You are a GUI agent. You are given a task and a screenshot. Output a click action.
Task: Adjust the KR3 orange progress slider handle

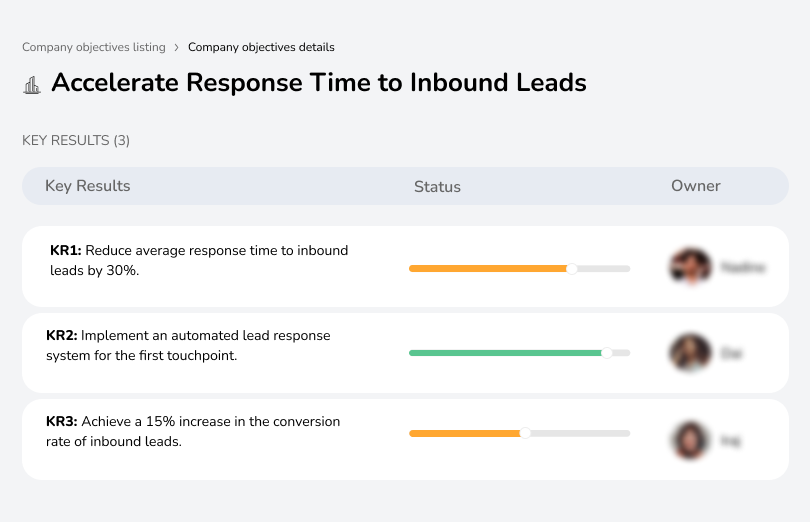point(525,433)
